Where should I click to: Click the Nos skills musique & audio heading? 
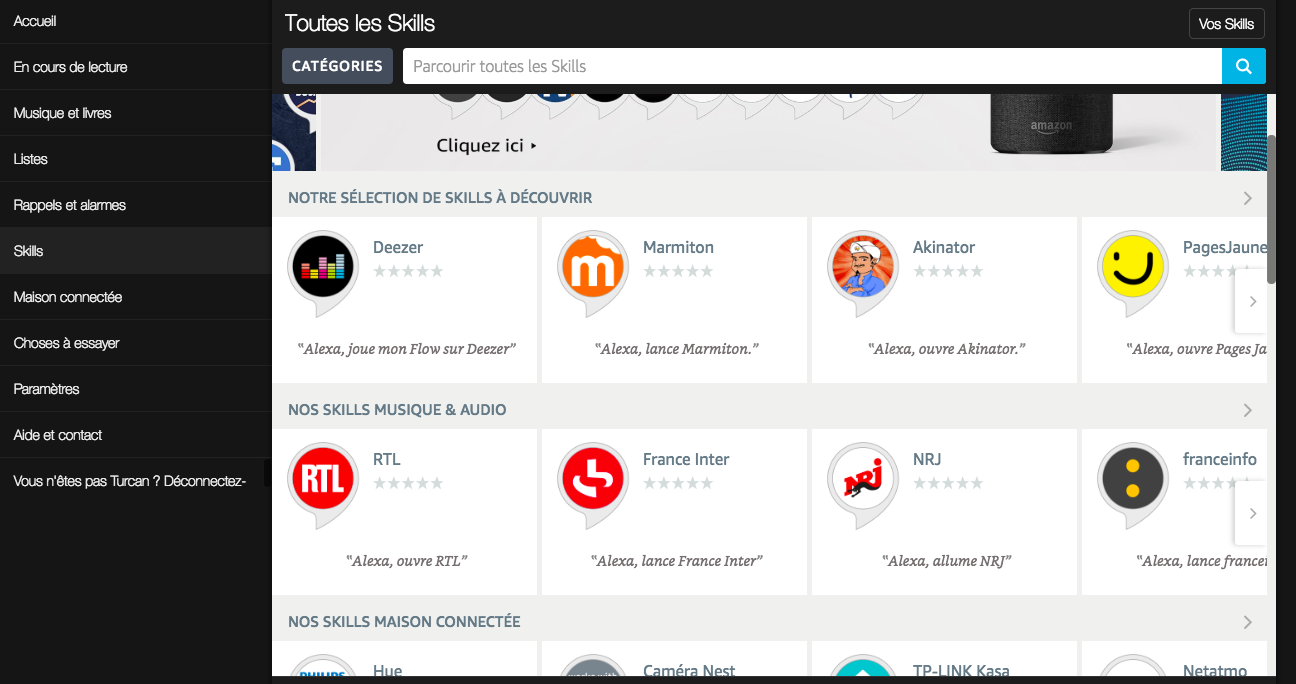click(397, 410)
